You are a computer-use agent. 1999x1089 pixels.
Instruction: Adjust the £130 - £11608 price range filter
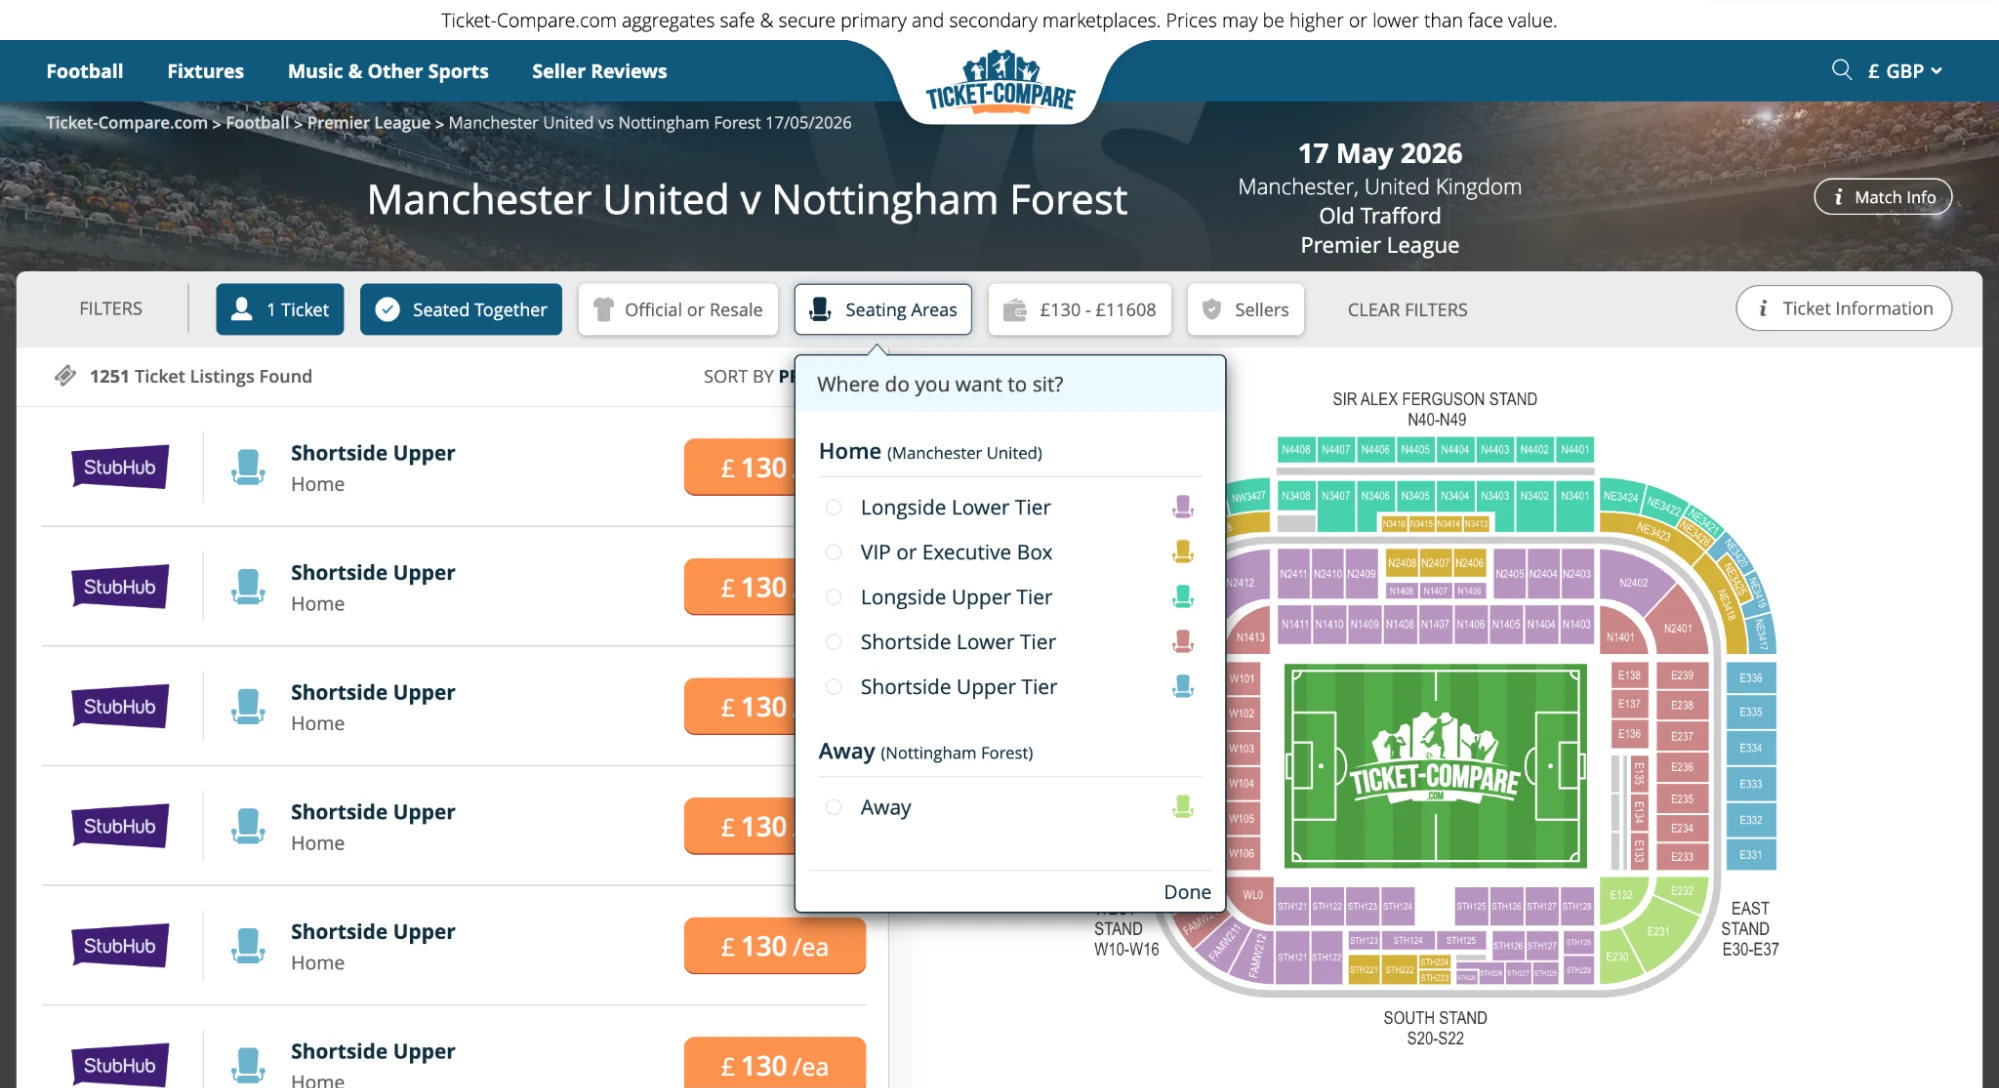tap(1079, 309)
